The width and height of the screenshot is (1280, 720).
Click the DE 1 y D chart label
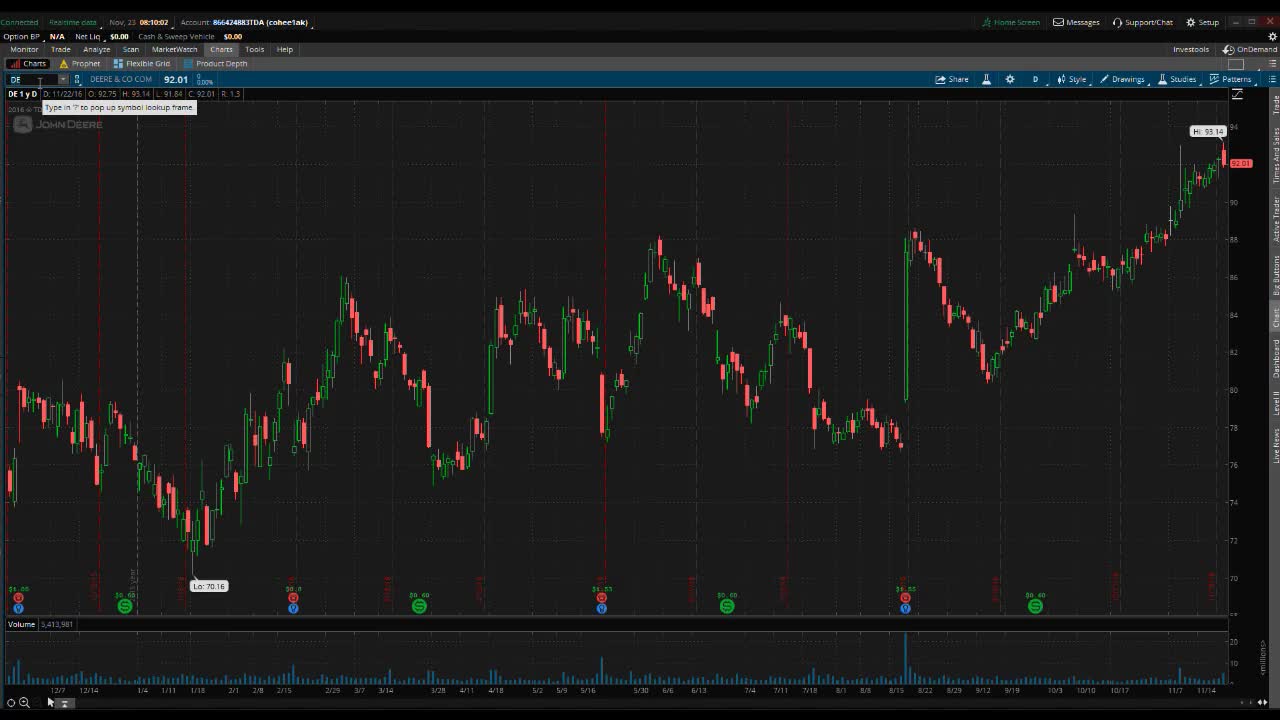pyautogui.click(x=23, y=94)
